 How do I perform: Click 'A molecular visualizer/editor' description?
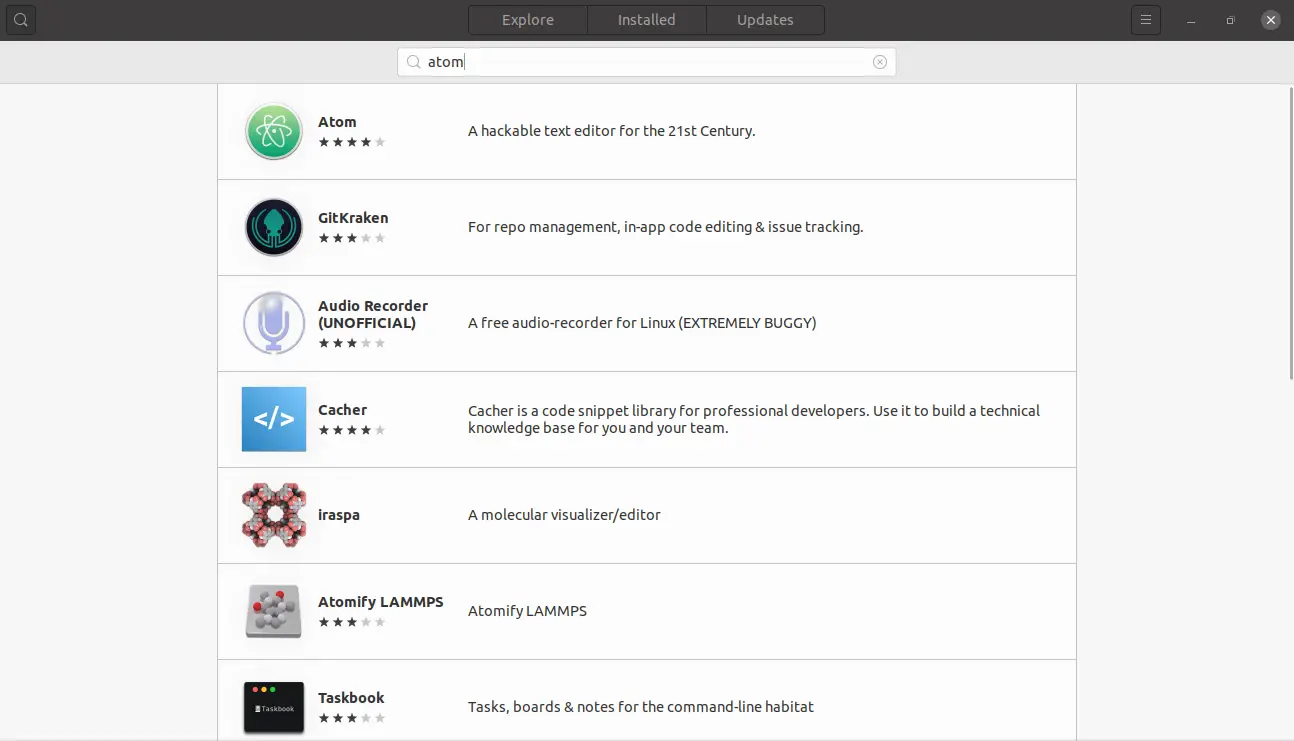tap(564, 515)
